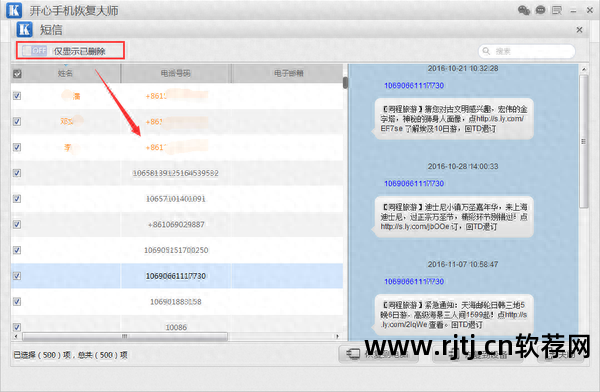600x392 pixels.
Task: Click the 电子邮箱 column header
Action: [288, 73]
